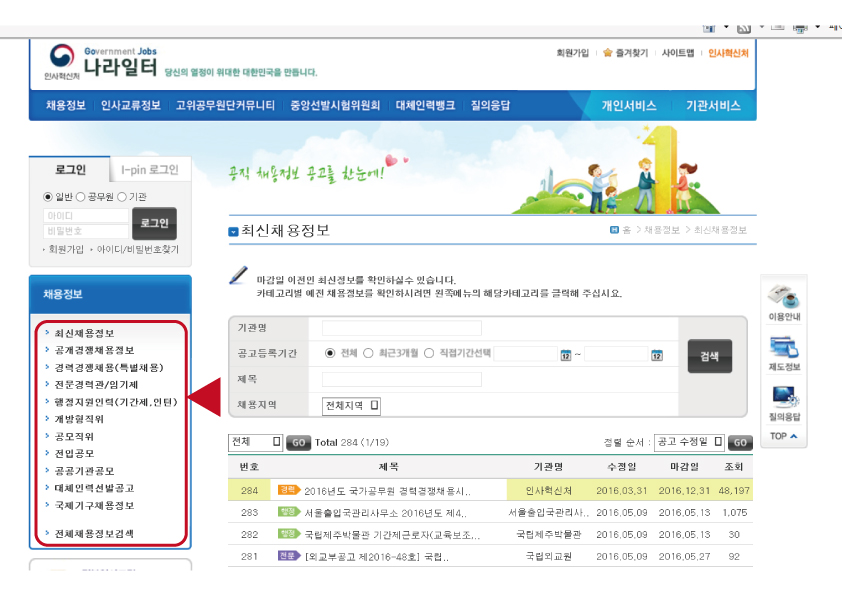Click the 행정 tag on row 283

(289, 511)
